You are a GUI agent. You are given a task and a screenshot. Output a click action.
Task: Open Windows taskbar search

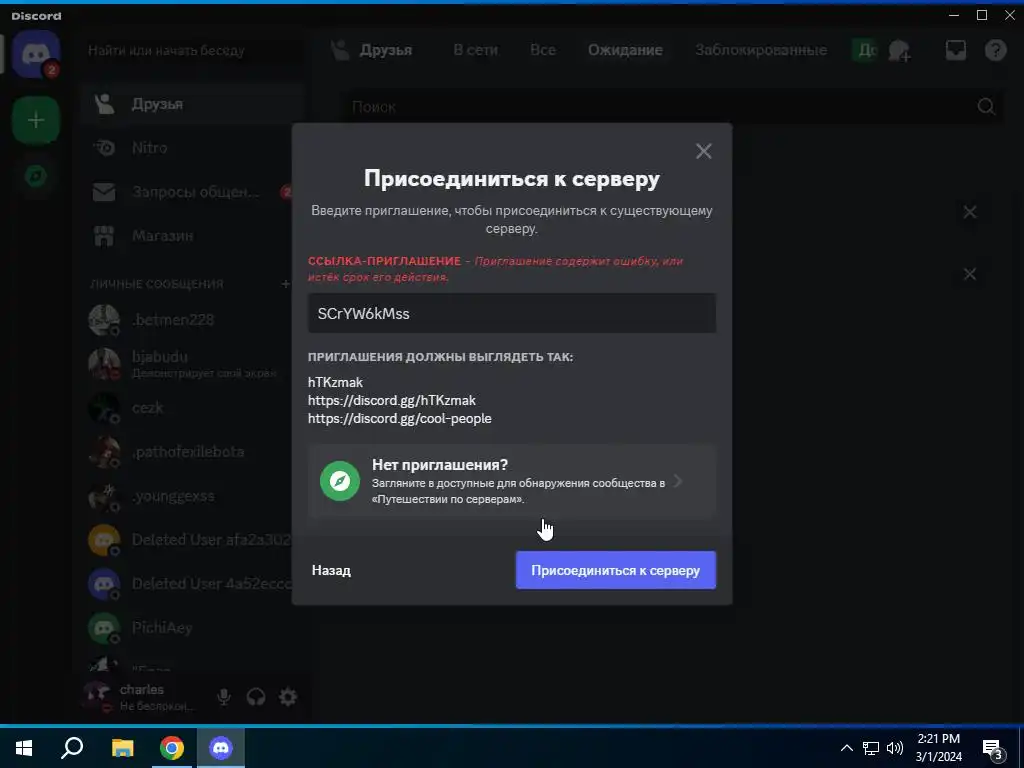coord(72,748)
